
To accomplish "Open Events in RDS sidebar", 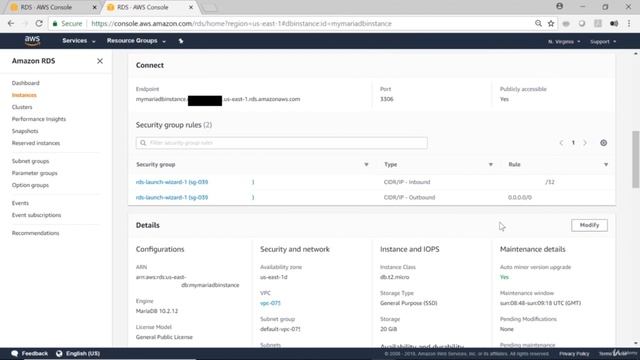I will (x=20, y=203).
